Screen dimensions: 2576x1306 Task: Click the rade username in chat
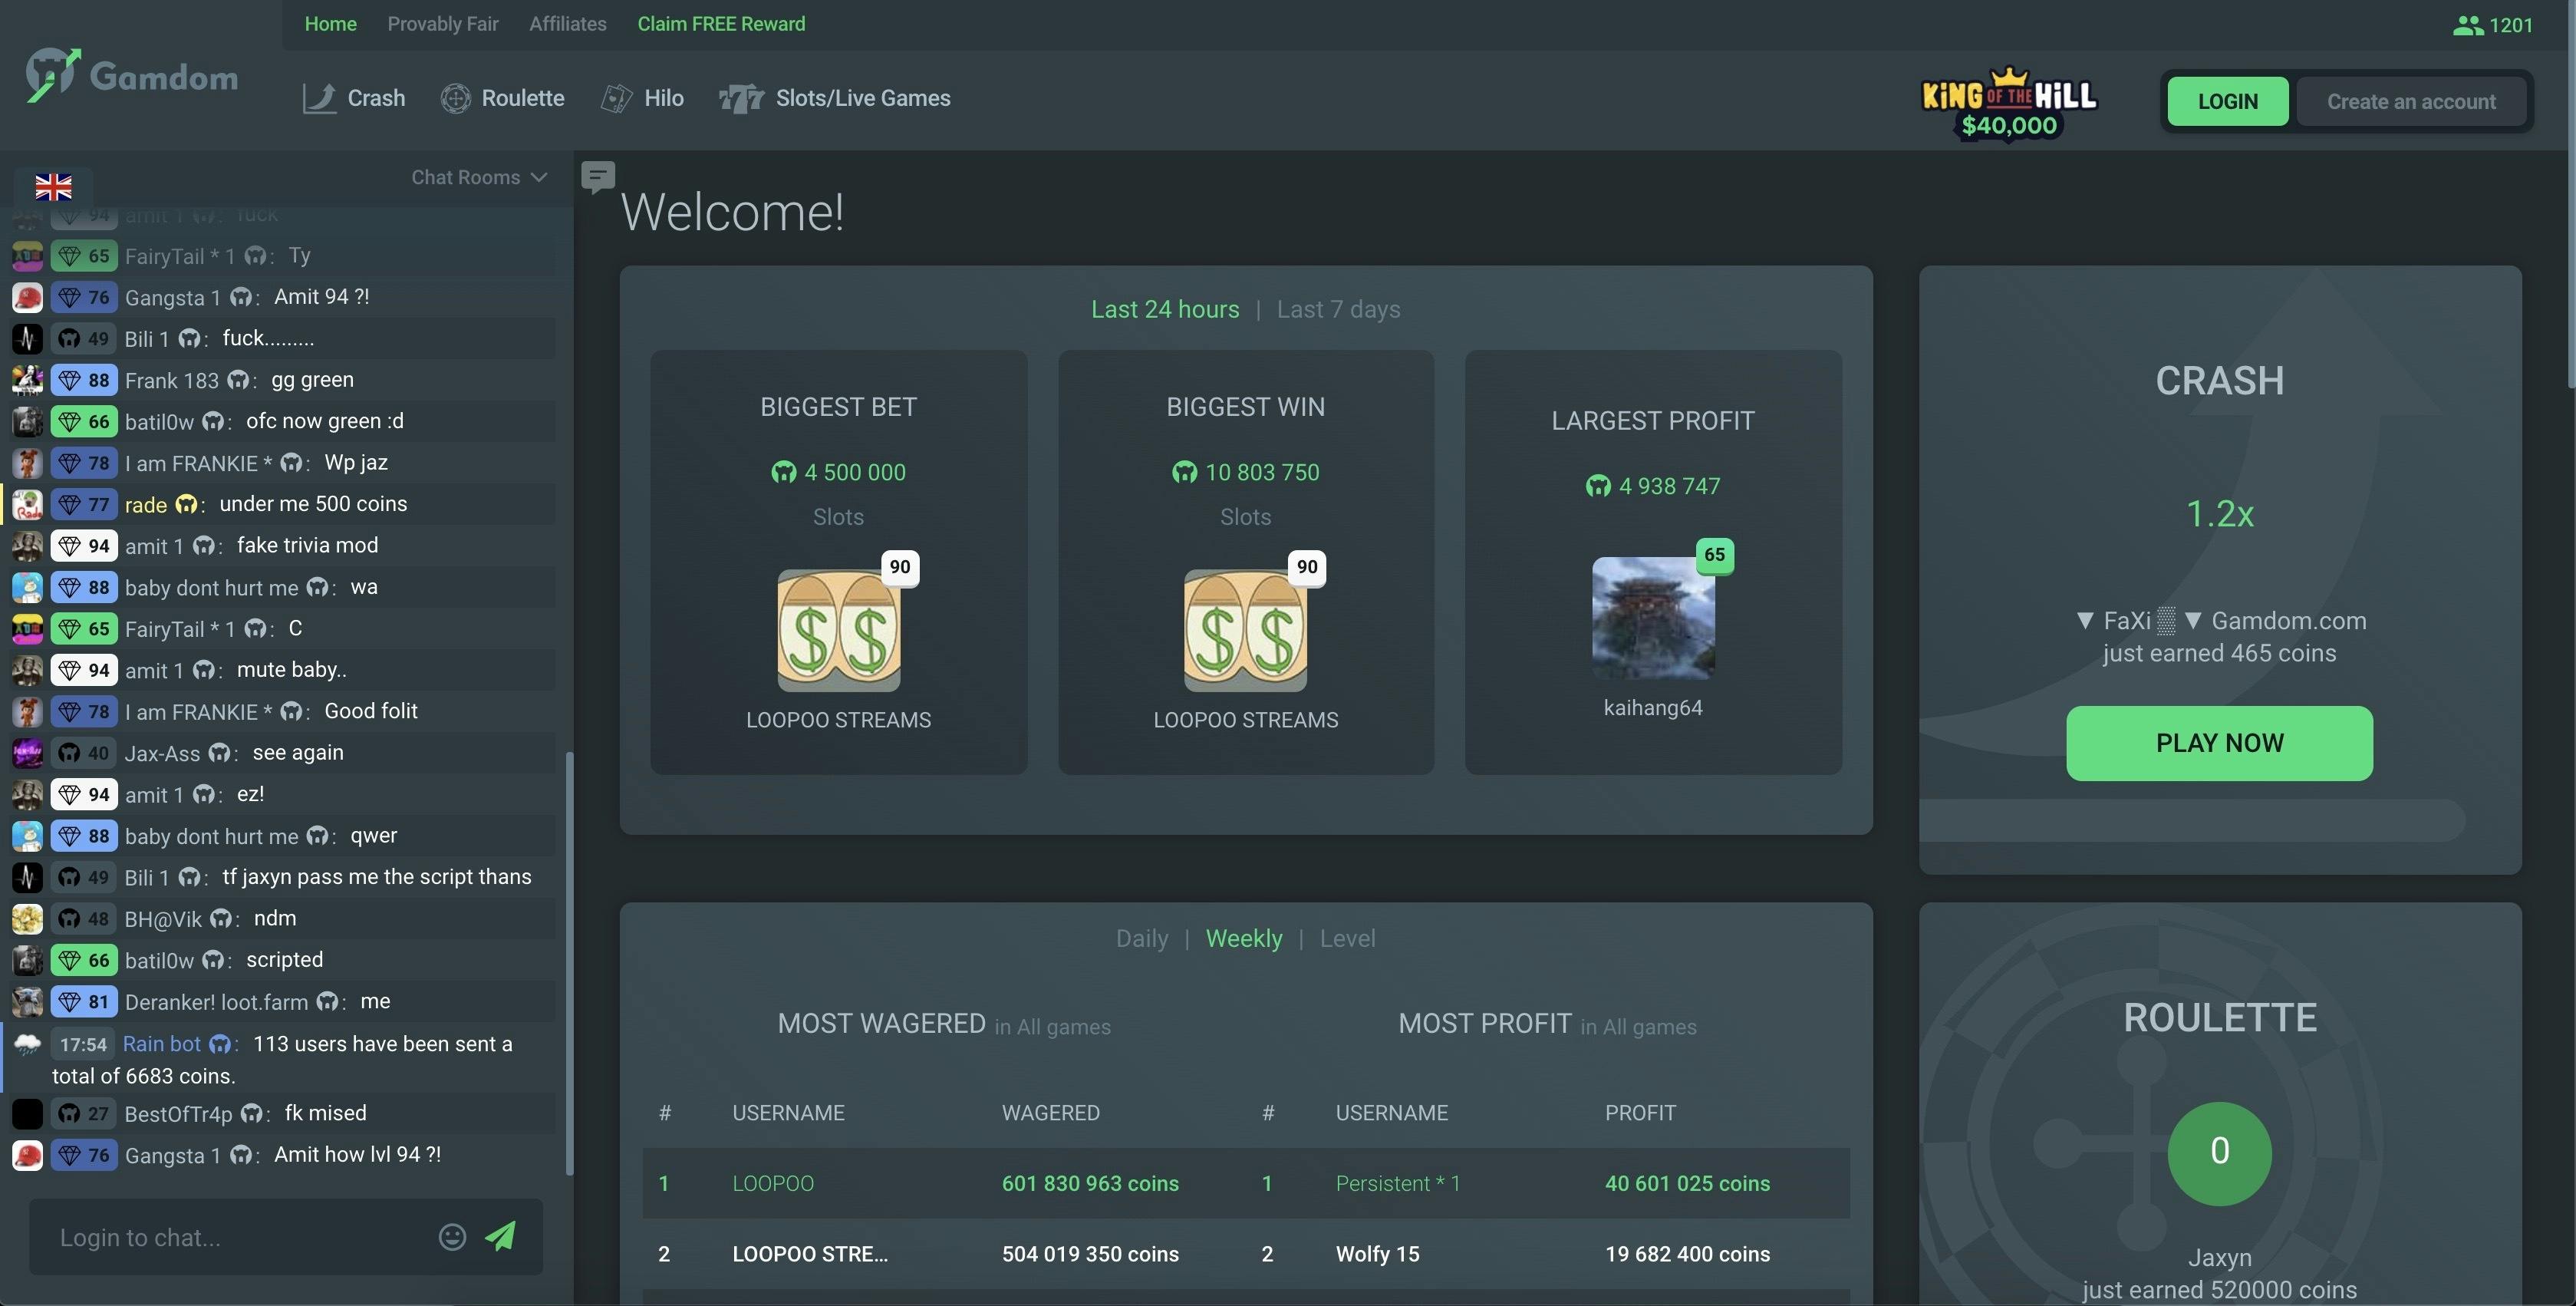tap(146, 505)
